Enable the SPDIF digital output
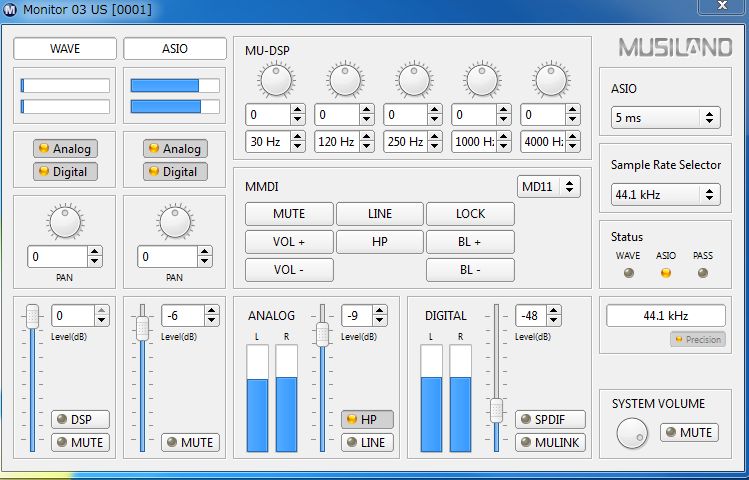This screenshot has height=480, width=749. click(x=550, y=419)
